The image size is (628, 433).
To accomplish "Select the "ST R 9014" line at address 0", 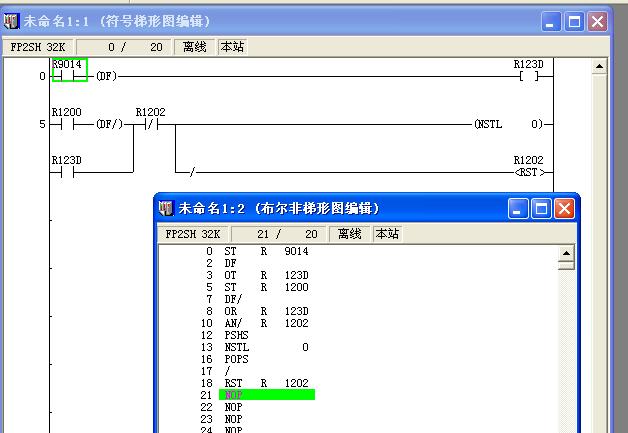I will [265, 251].
